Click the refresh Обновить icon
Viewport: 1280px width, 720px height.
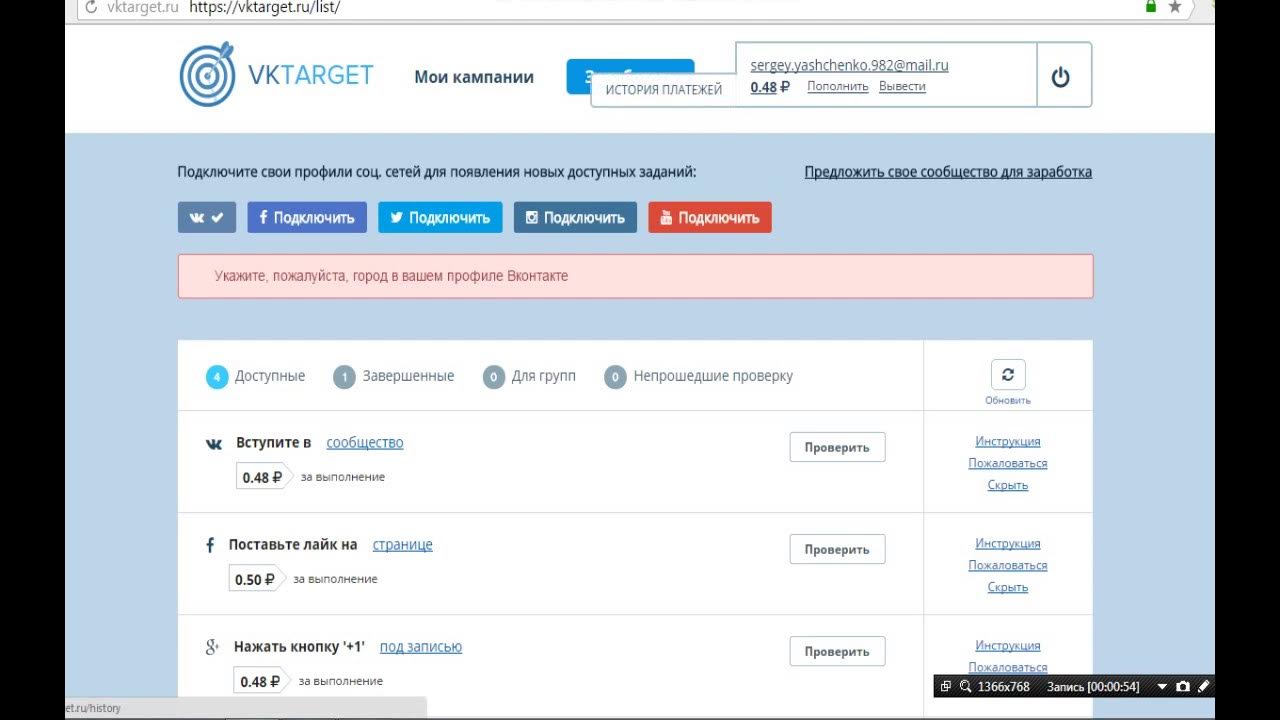click(1008, 375)
